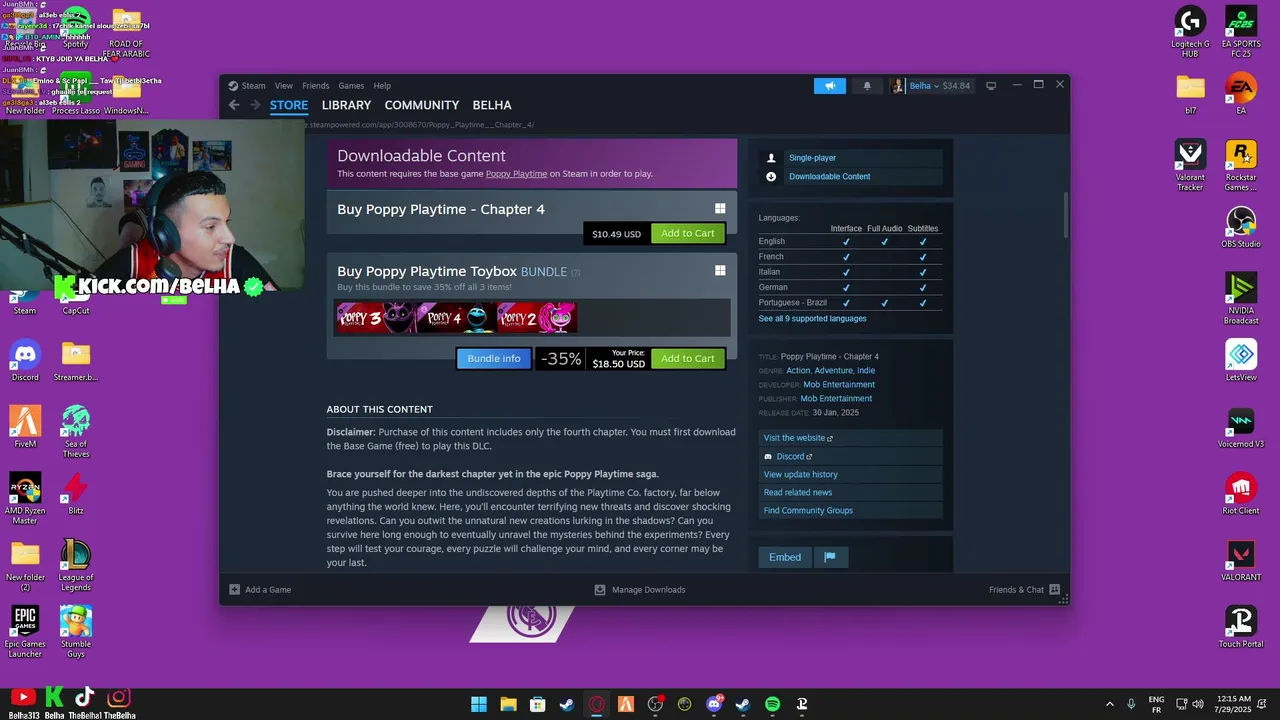Open the NVIDIA Broadcast desktop icon
Image resolution: width=1280 pixels, height=720 pixels.
click(x=1241, y=299)
